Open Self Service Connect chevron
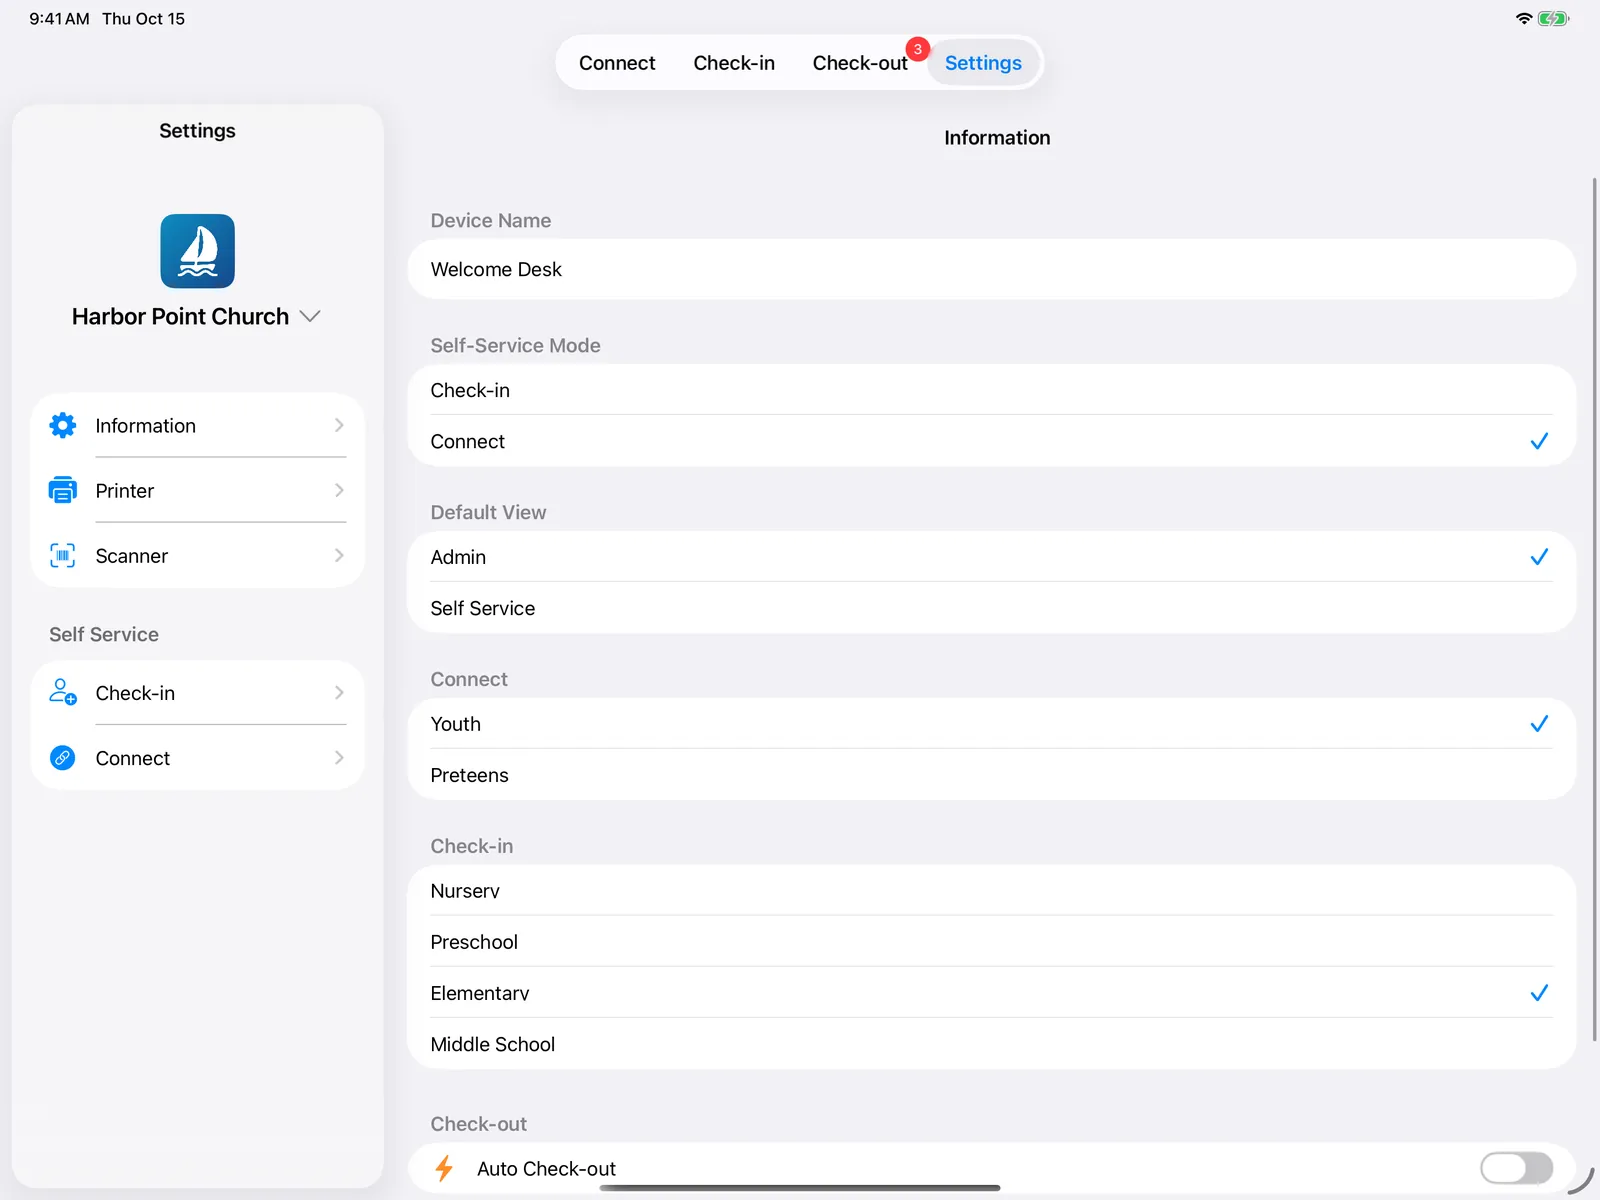This screenshot has height=1200, width=1600. [339, 758]
